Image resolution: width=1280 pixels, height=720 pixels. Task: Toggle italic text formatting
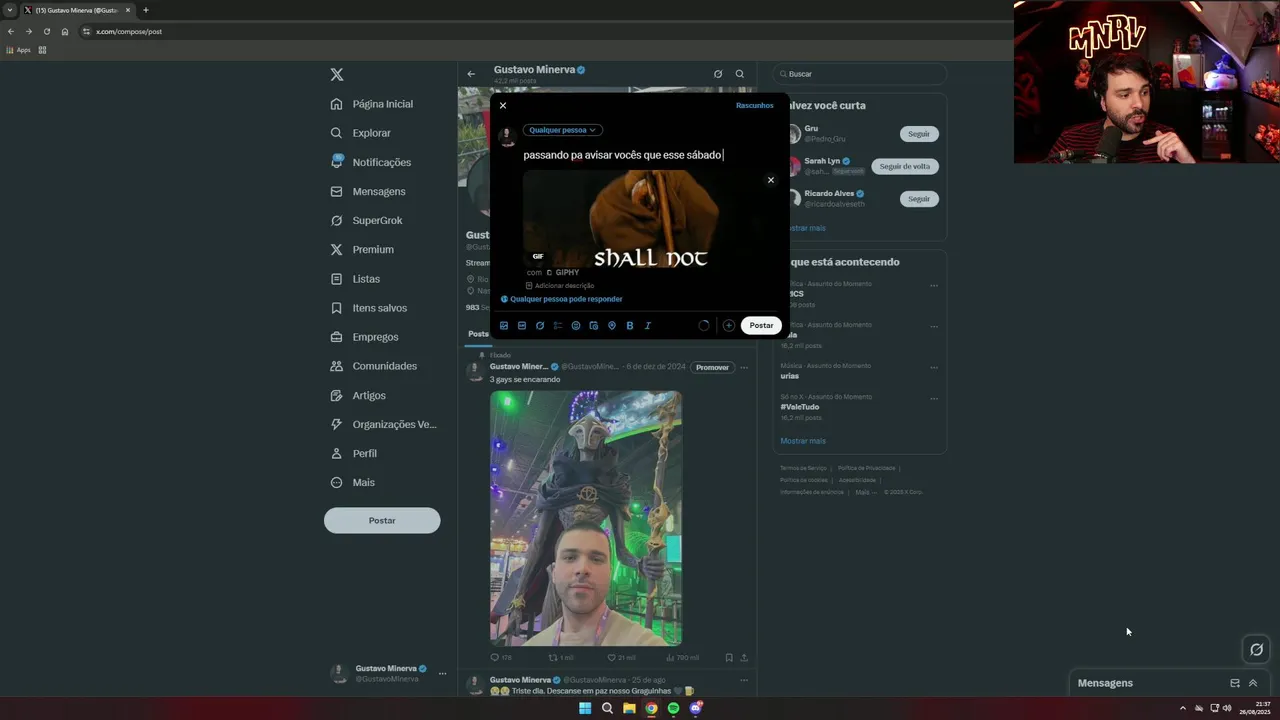coord(648,326)
